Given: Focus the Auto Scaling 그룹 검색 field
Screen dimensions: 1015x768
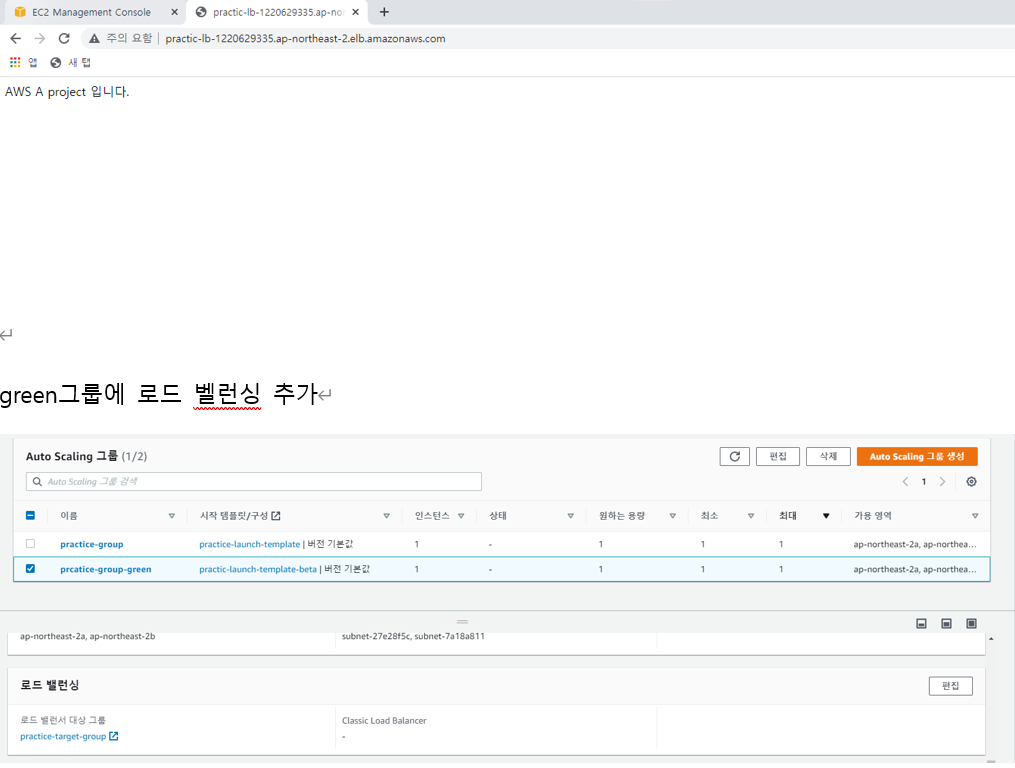Looking at the screenshot, I should [254, 482].
